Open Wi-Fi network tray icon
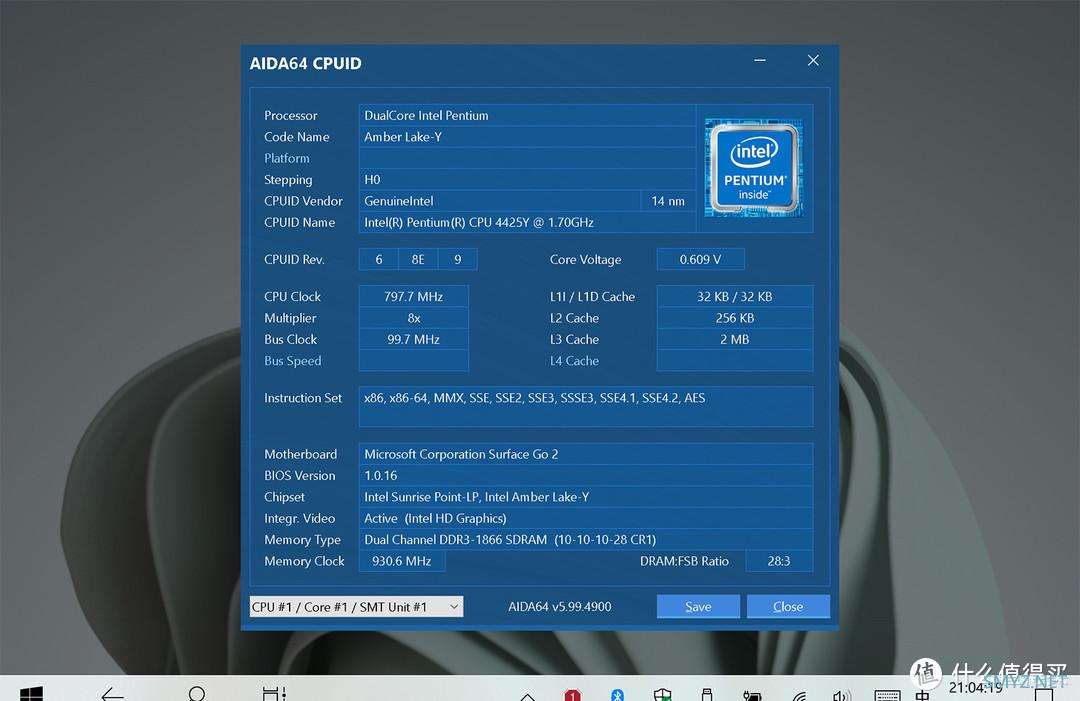 pos(799,696)
